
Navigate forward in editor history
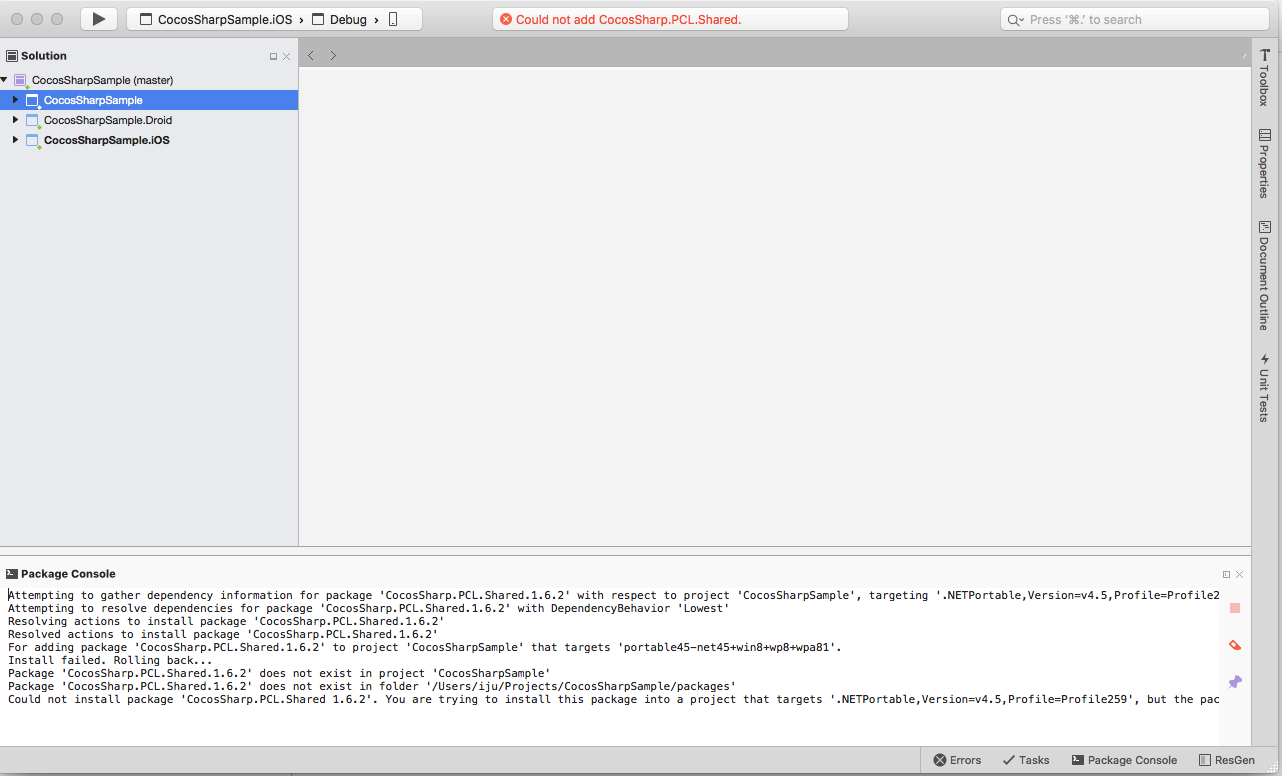333,55
